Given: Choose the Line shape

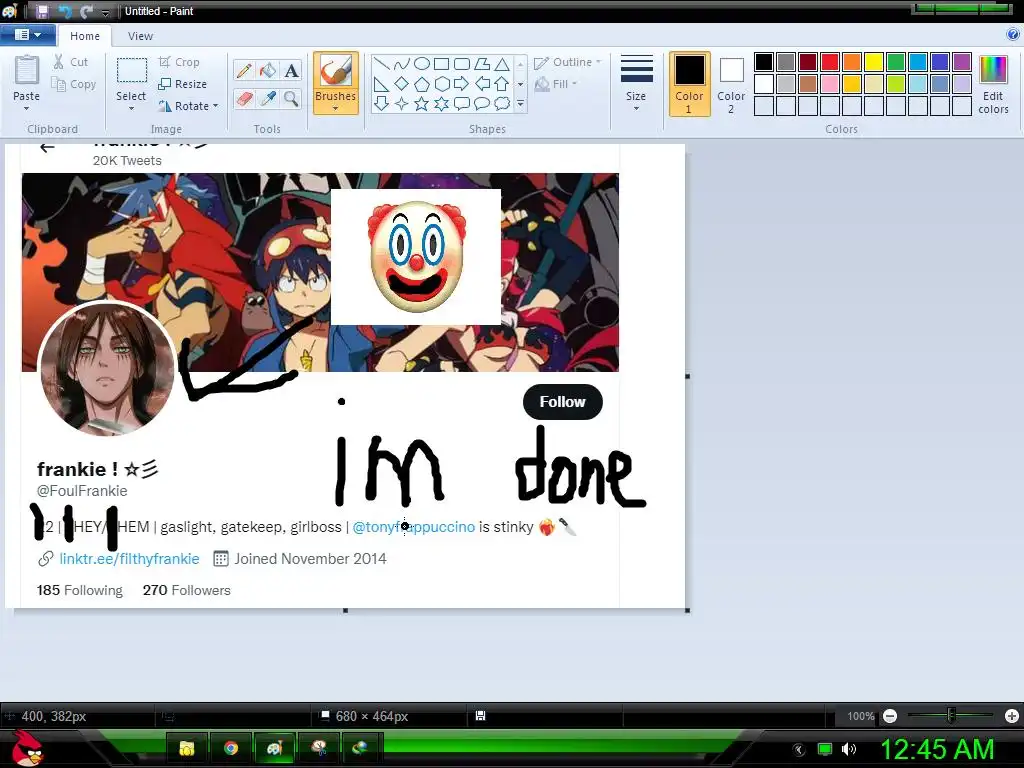Looking at the screenshot, I should 381,63.
